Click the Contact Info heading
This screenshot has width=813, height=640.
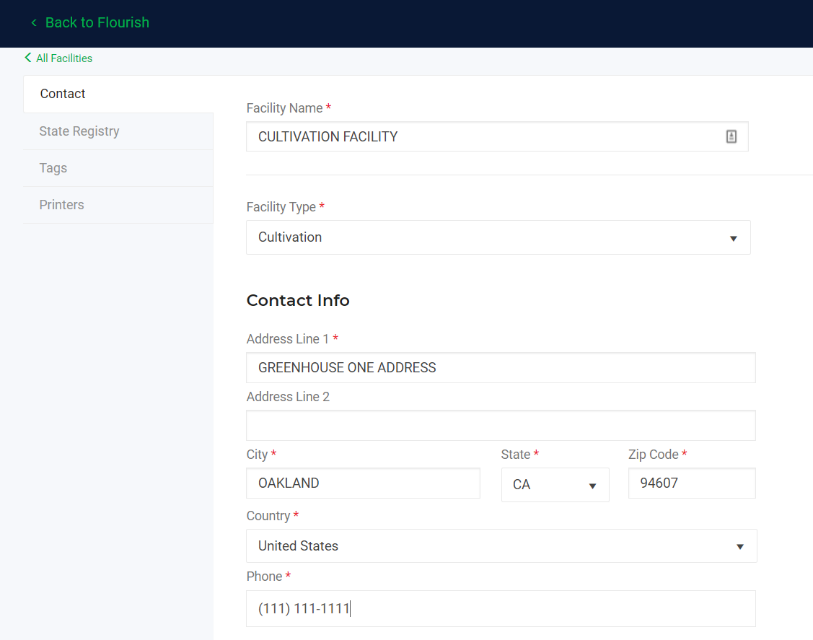[x=298, y=300]
